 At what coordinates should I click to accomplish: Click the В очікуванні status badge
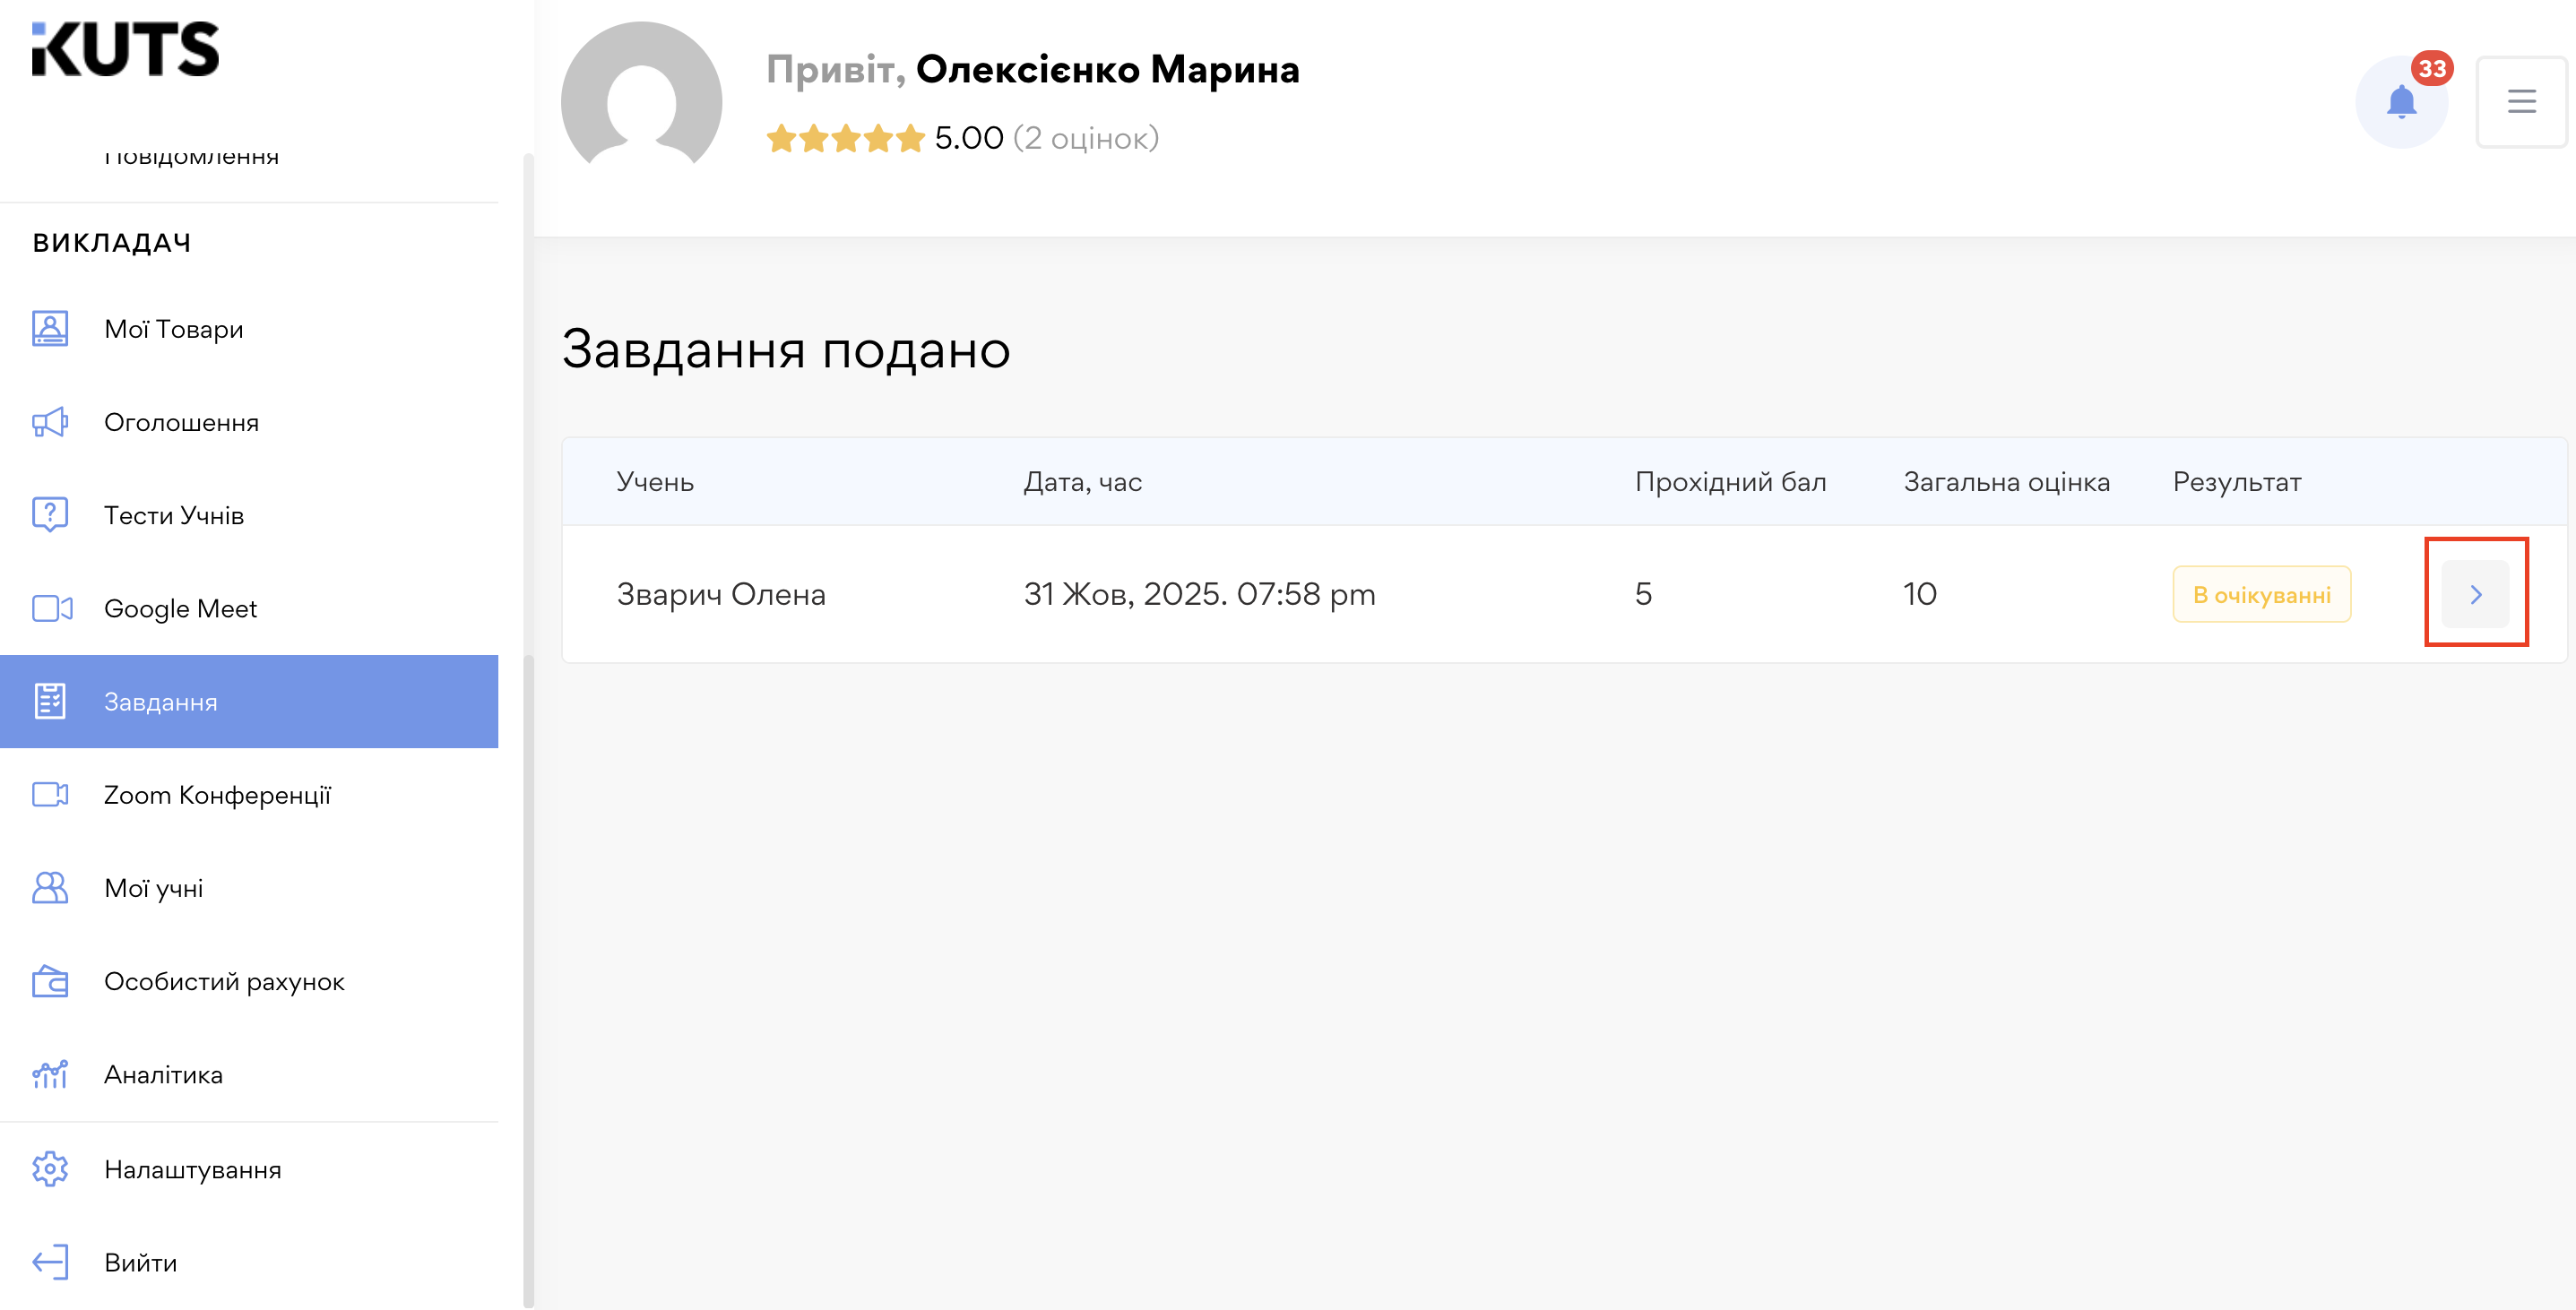pyautogui.click(x=2262, y=593)
